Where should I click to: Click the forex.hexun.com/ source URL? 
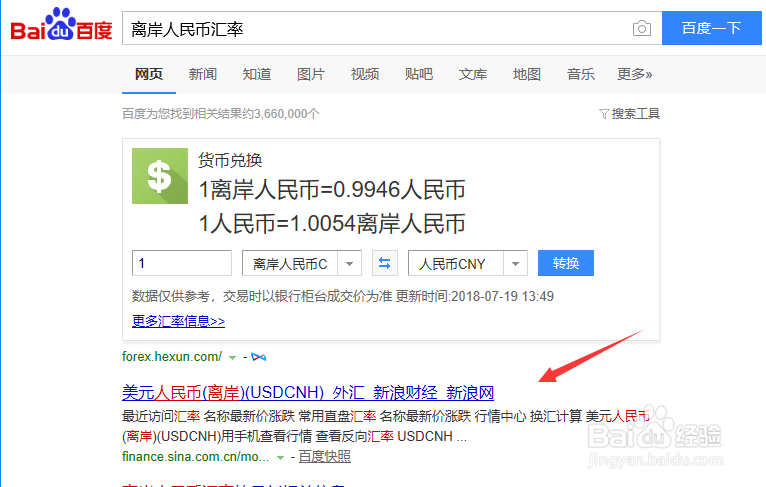[172, 357]
